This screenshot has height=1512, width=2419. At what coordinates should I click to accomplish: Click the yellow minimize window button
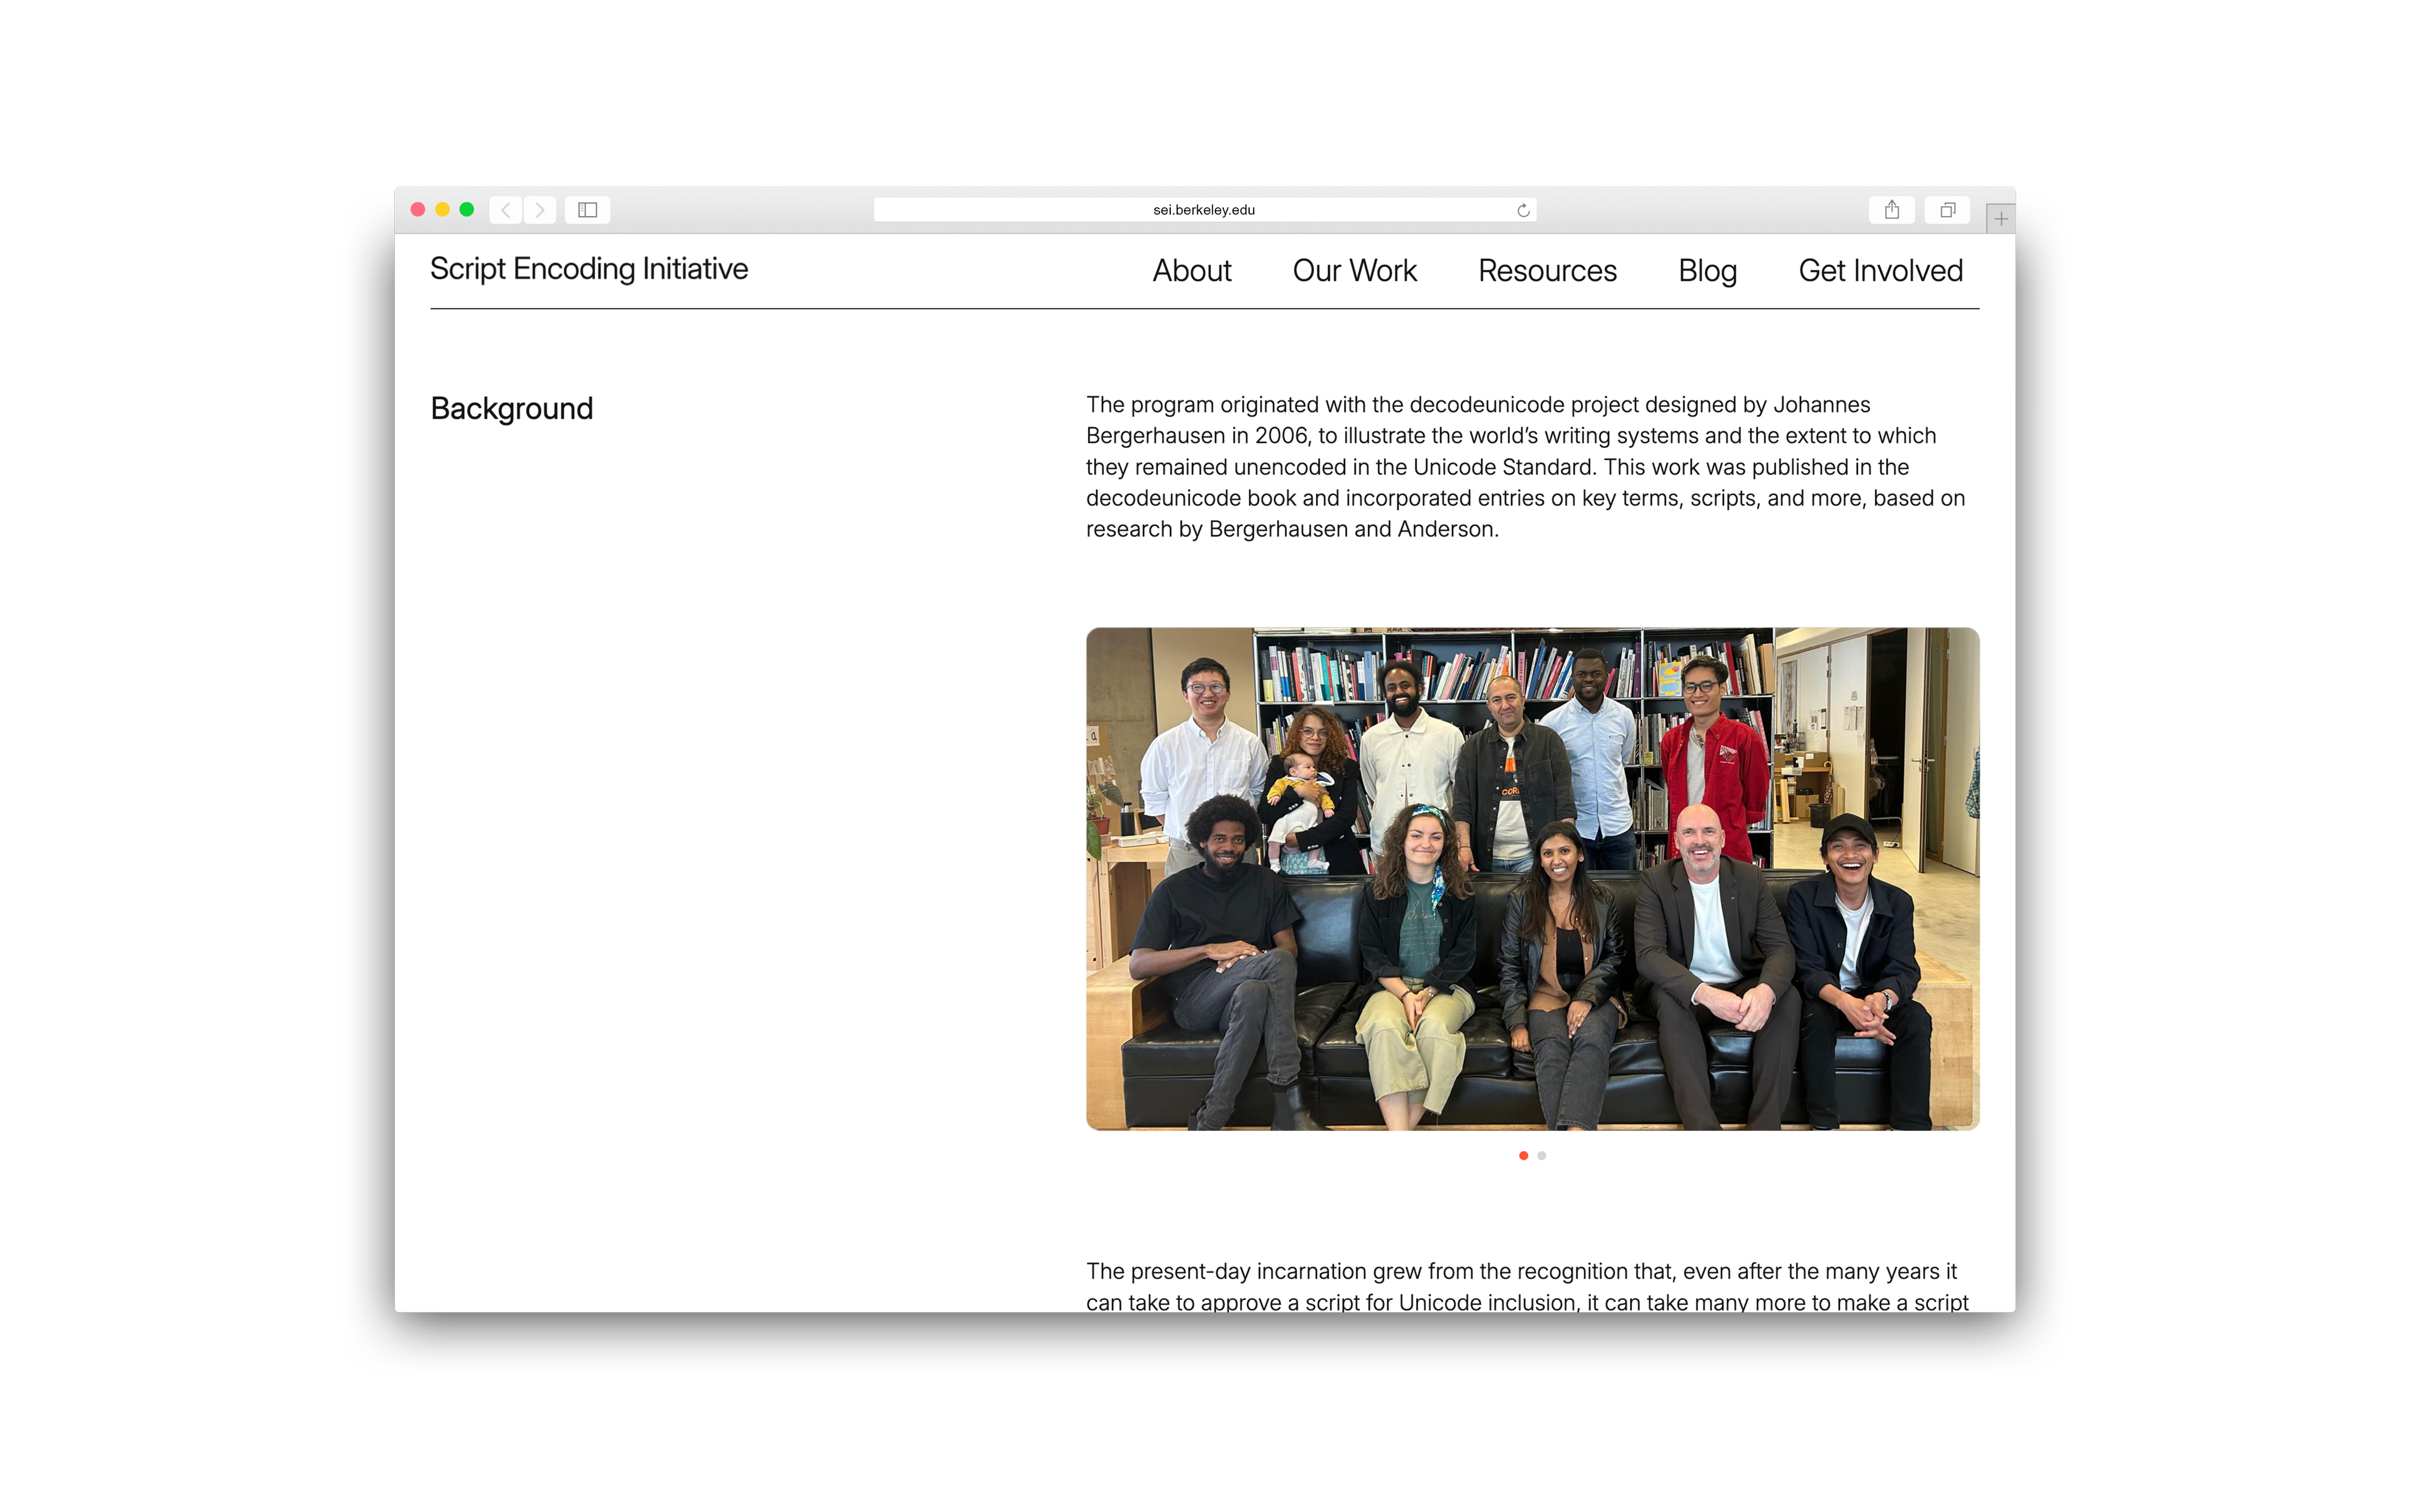[x=442, y=210]
